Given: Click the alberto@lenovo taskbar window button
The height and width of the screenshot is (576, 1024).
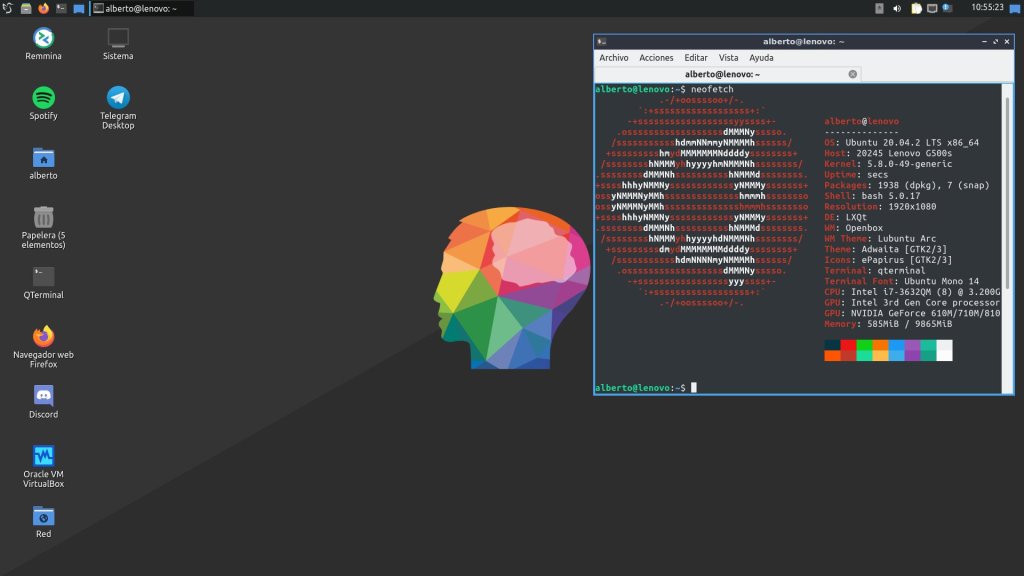Looking at the screenshot, I should [141, 8].
